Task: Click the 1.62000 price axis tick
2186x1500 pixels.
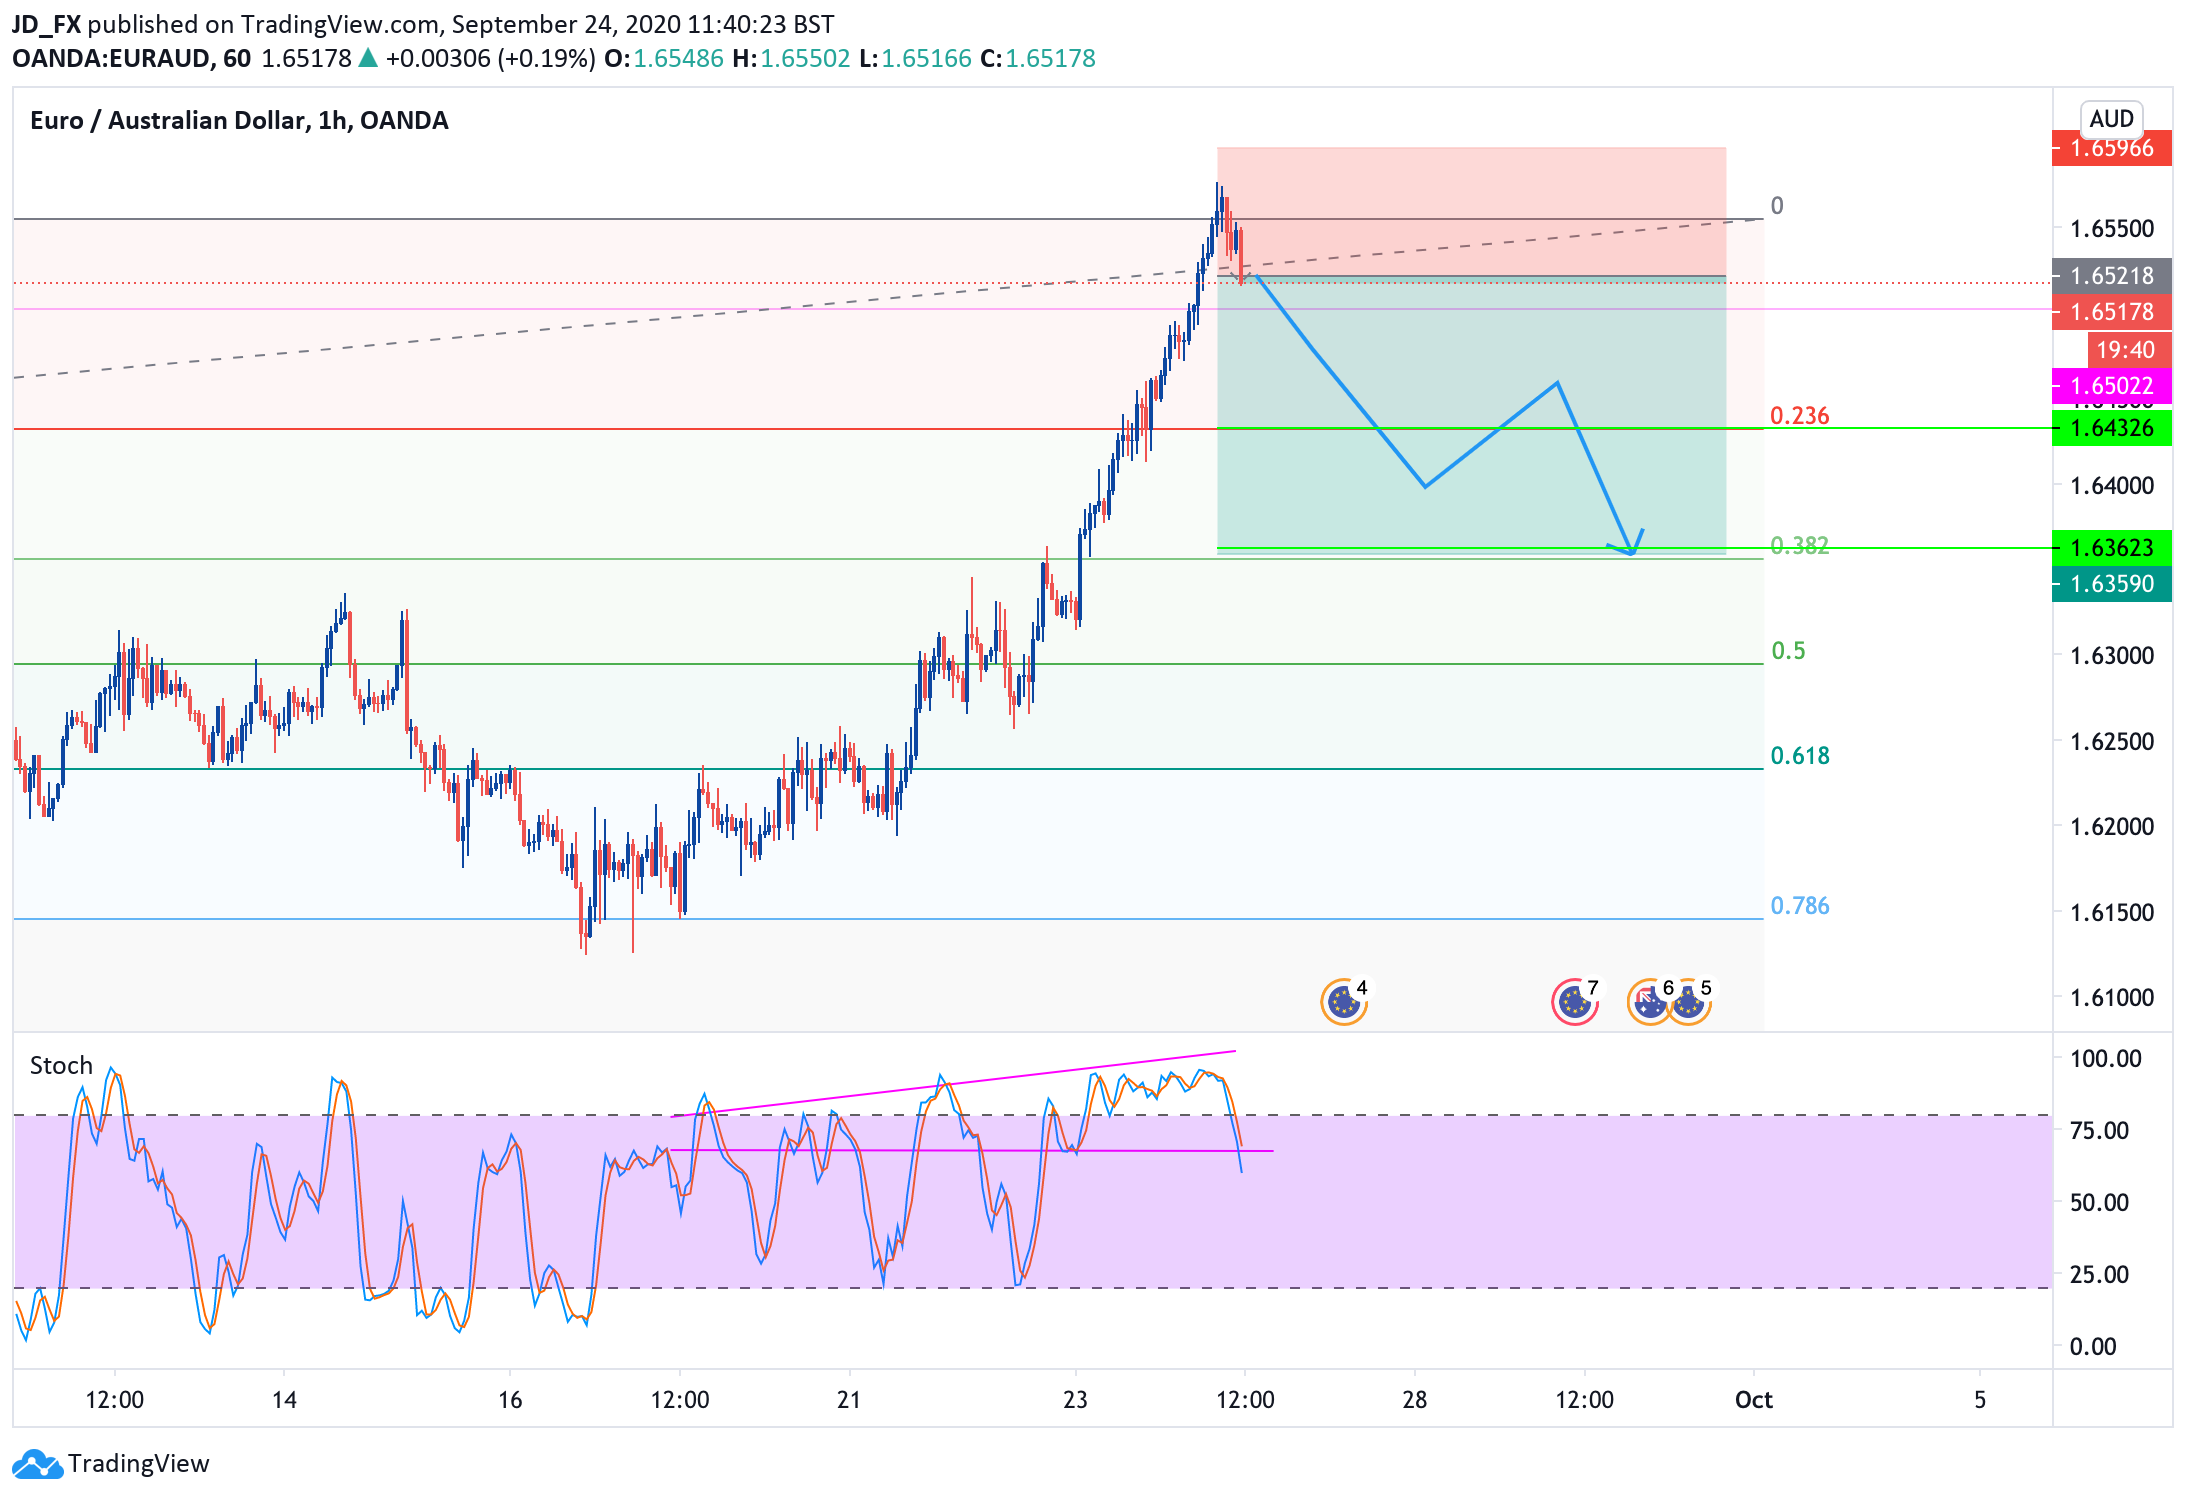Action: point(2111,827)
